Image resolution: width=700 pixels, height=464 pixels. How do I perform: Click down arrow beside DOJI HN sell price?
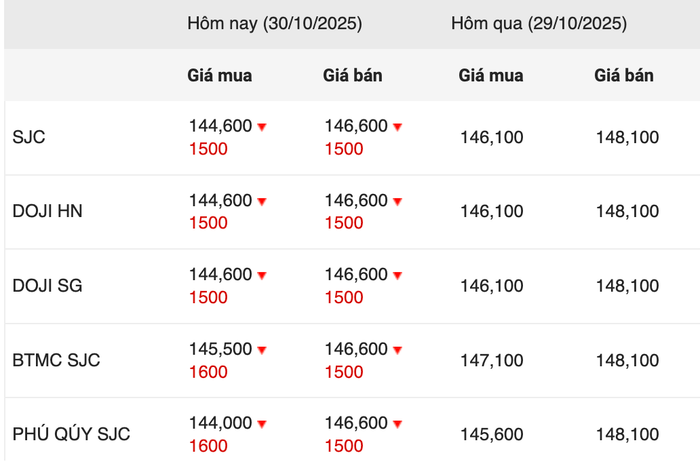click(397, 201)
